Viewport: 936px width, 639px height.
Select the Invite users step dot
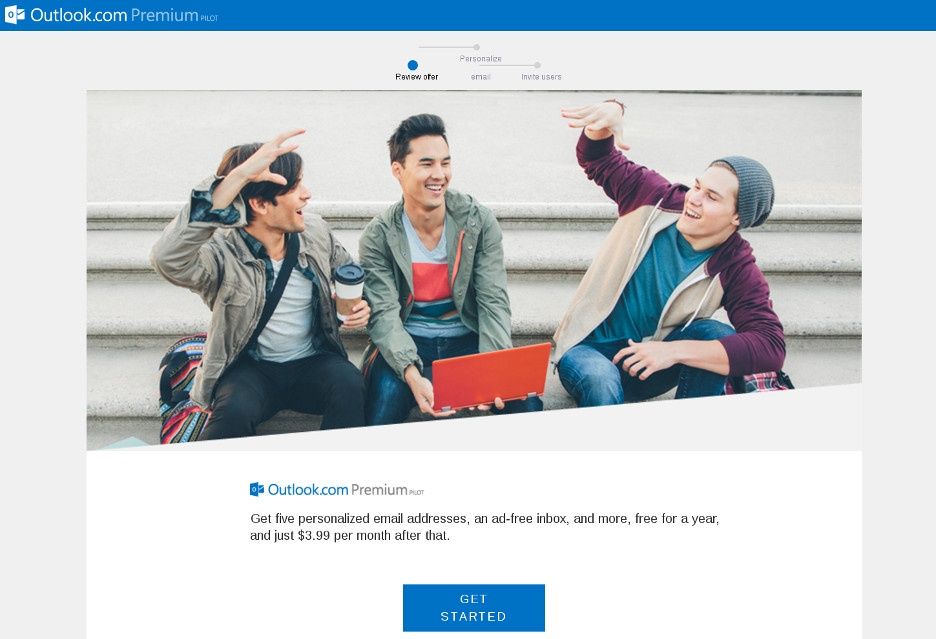[537, 64]
